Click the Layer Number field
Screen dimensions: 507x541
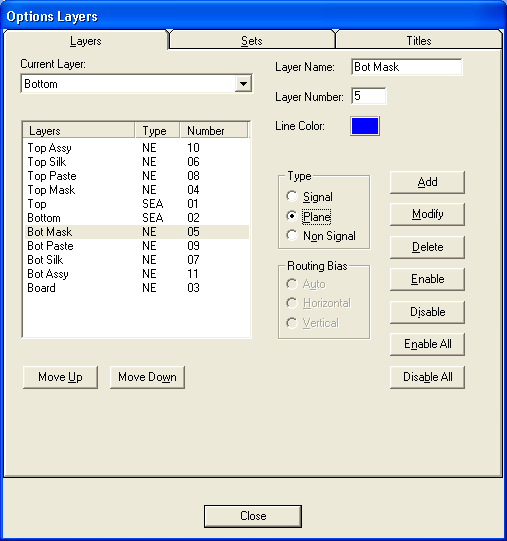pyautogui.click(x=369, y=96)
